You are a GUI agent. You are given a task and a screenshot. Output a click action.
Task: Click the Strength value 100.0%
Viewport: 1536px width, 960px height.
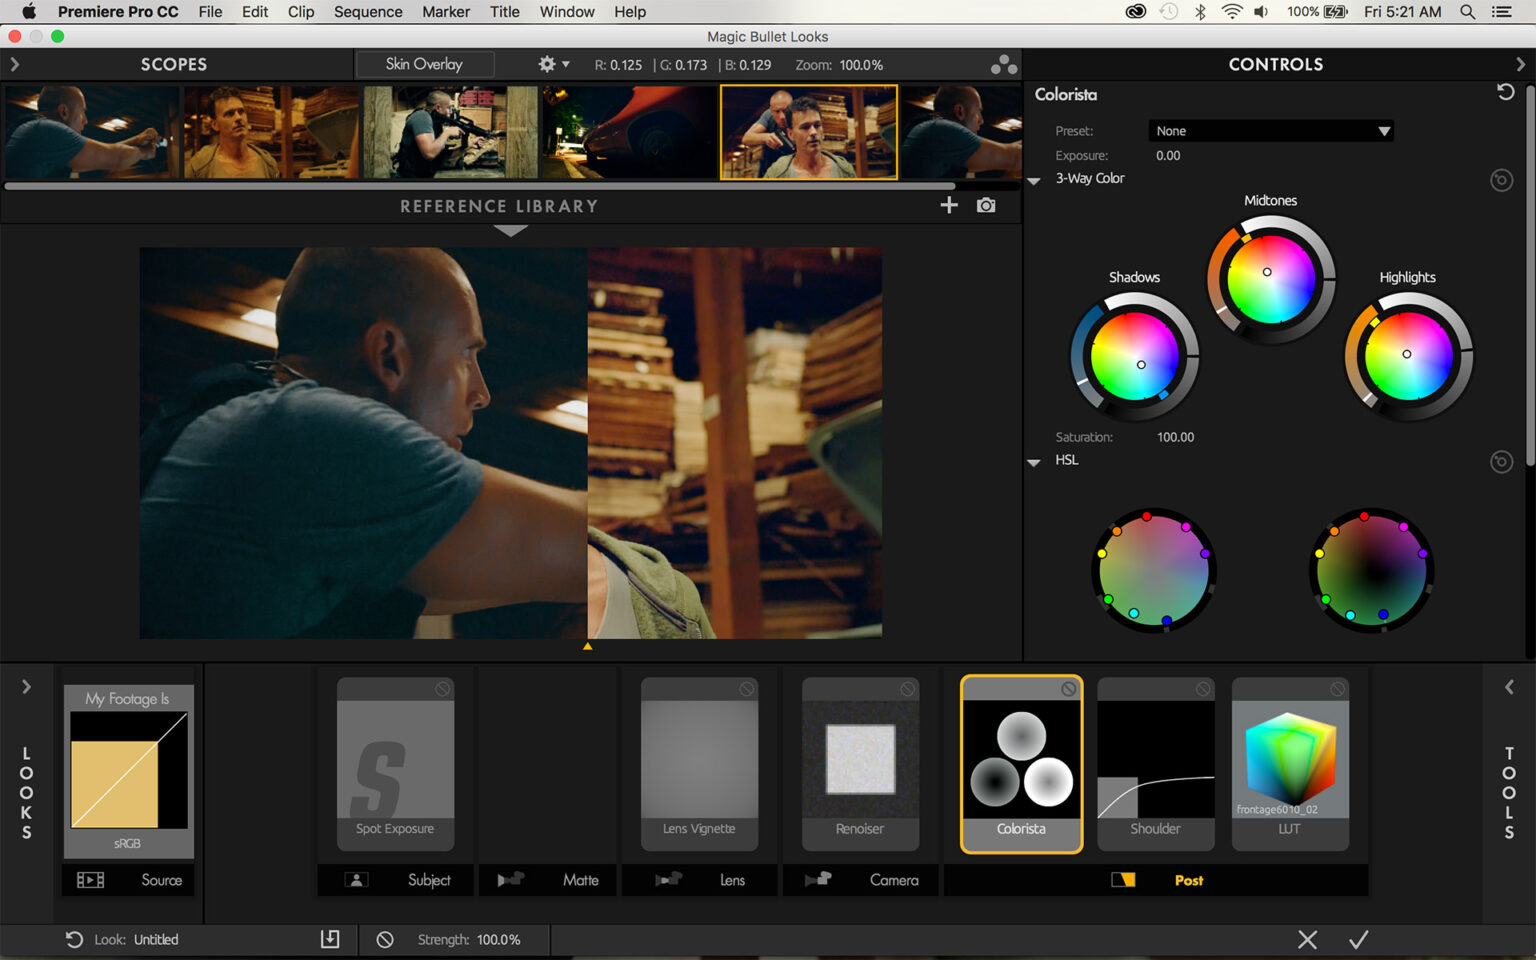pyautogui.click(x=498, y=939)
